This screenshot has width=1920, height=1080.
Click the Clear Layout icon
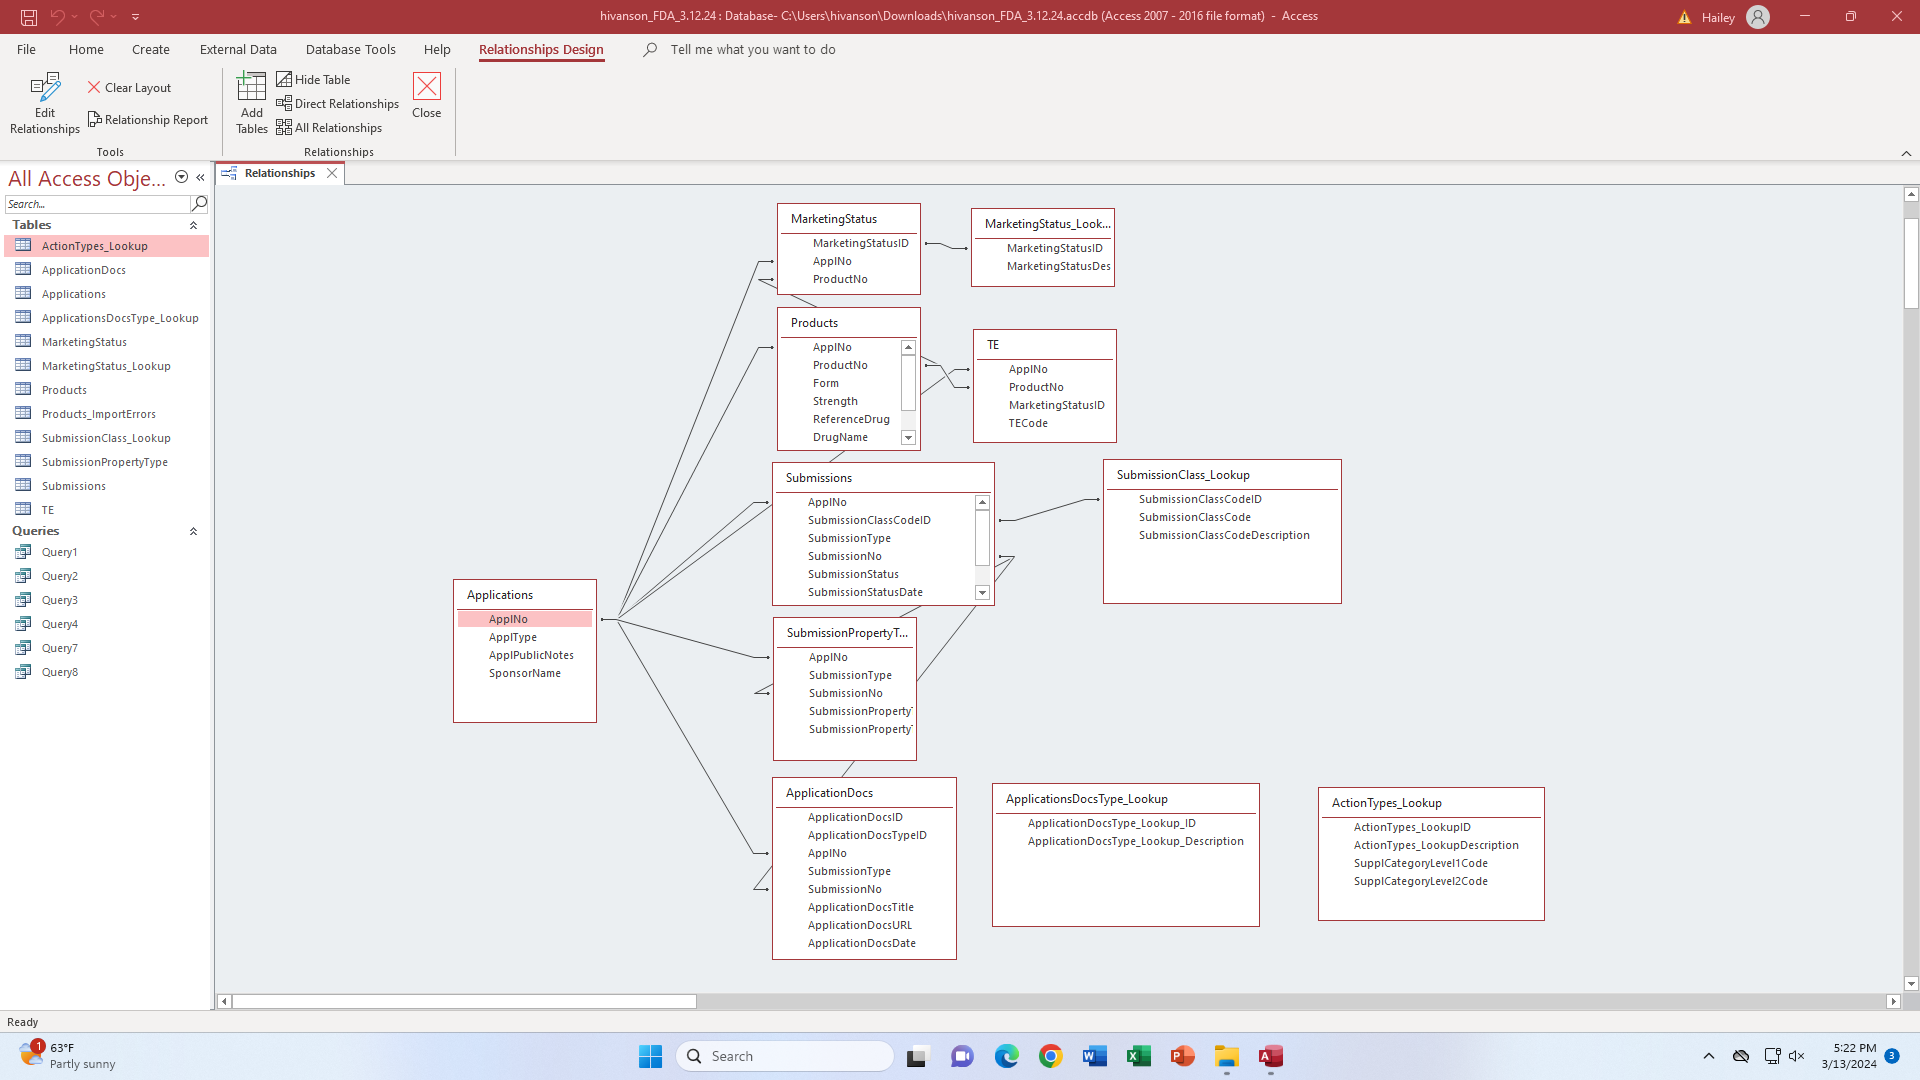click(x=95, y=87)
